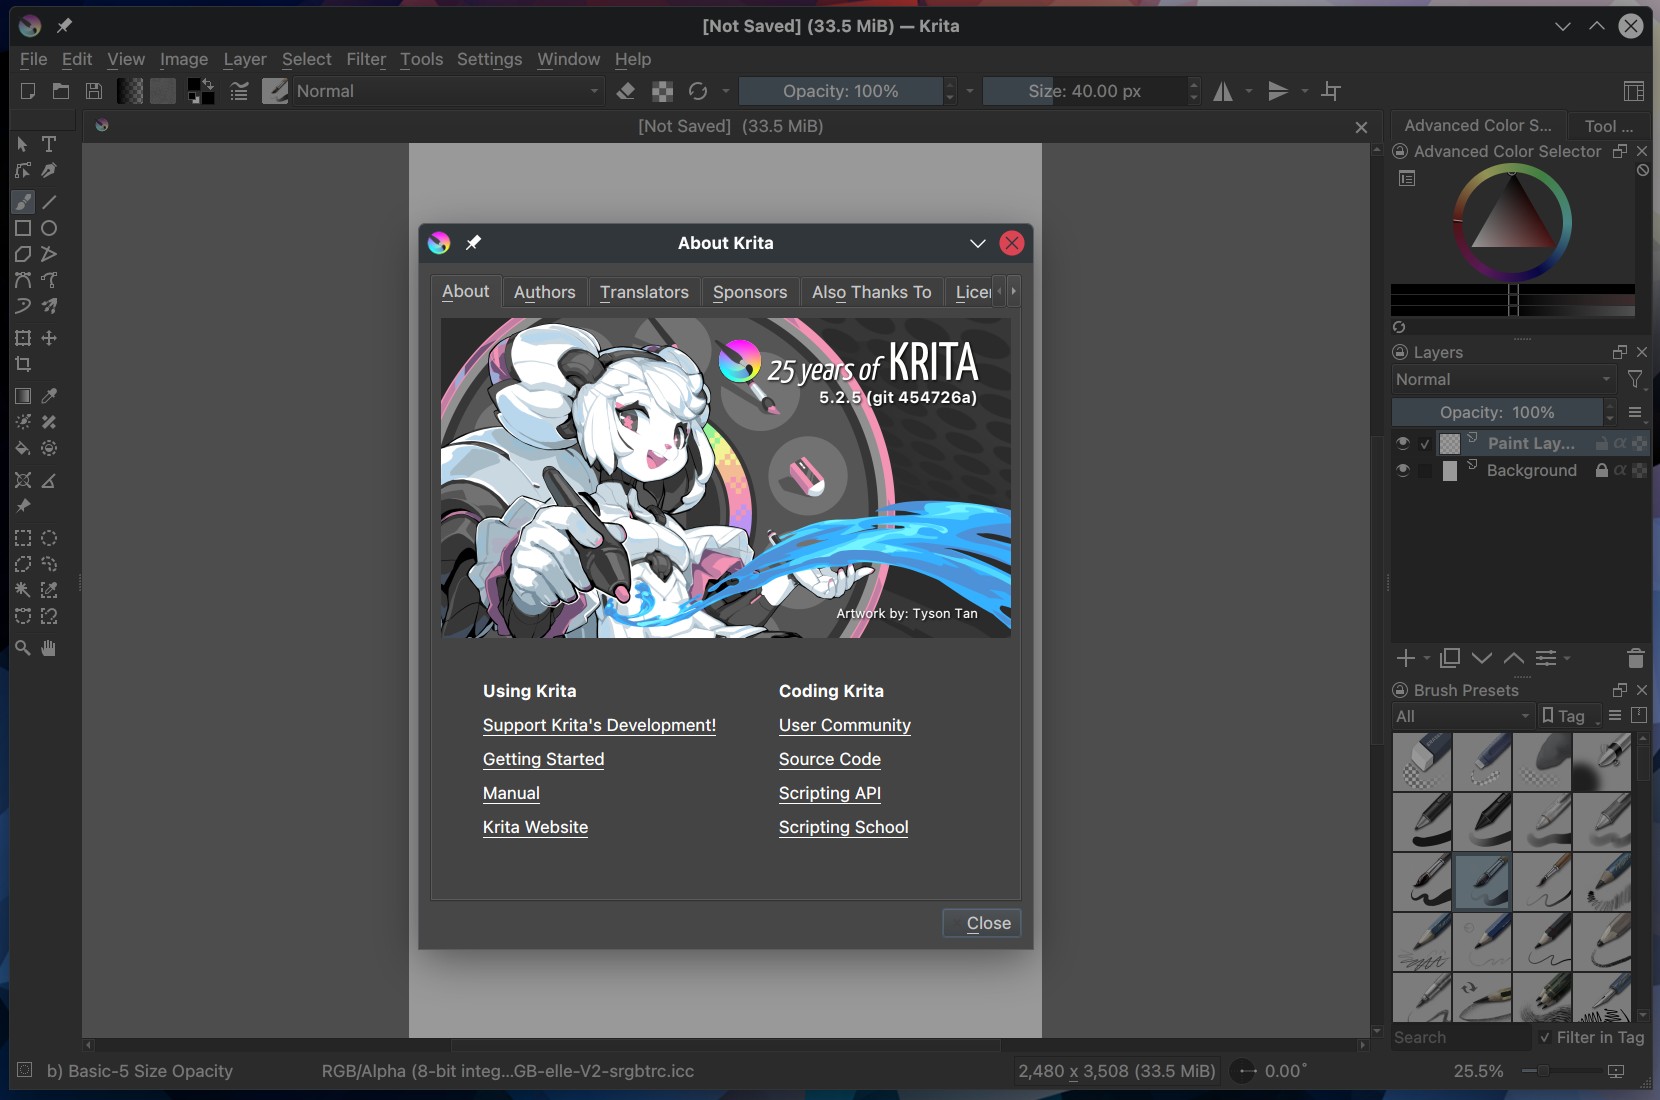
Task: Open the layer blending mode Normal dropdown
Action: click(1504, 380)
